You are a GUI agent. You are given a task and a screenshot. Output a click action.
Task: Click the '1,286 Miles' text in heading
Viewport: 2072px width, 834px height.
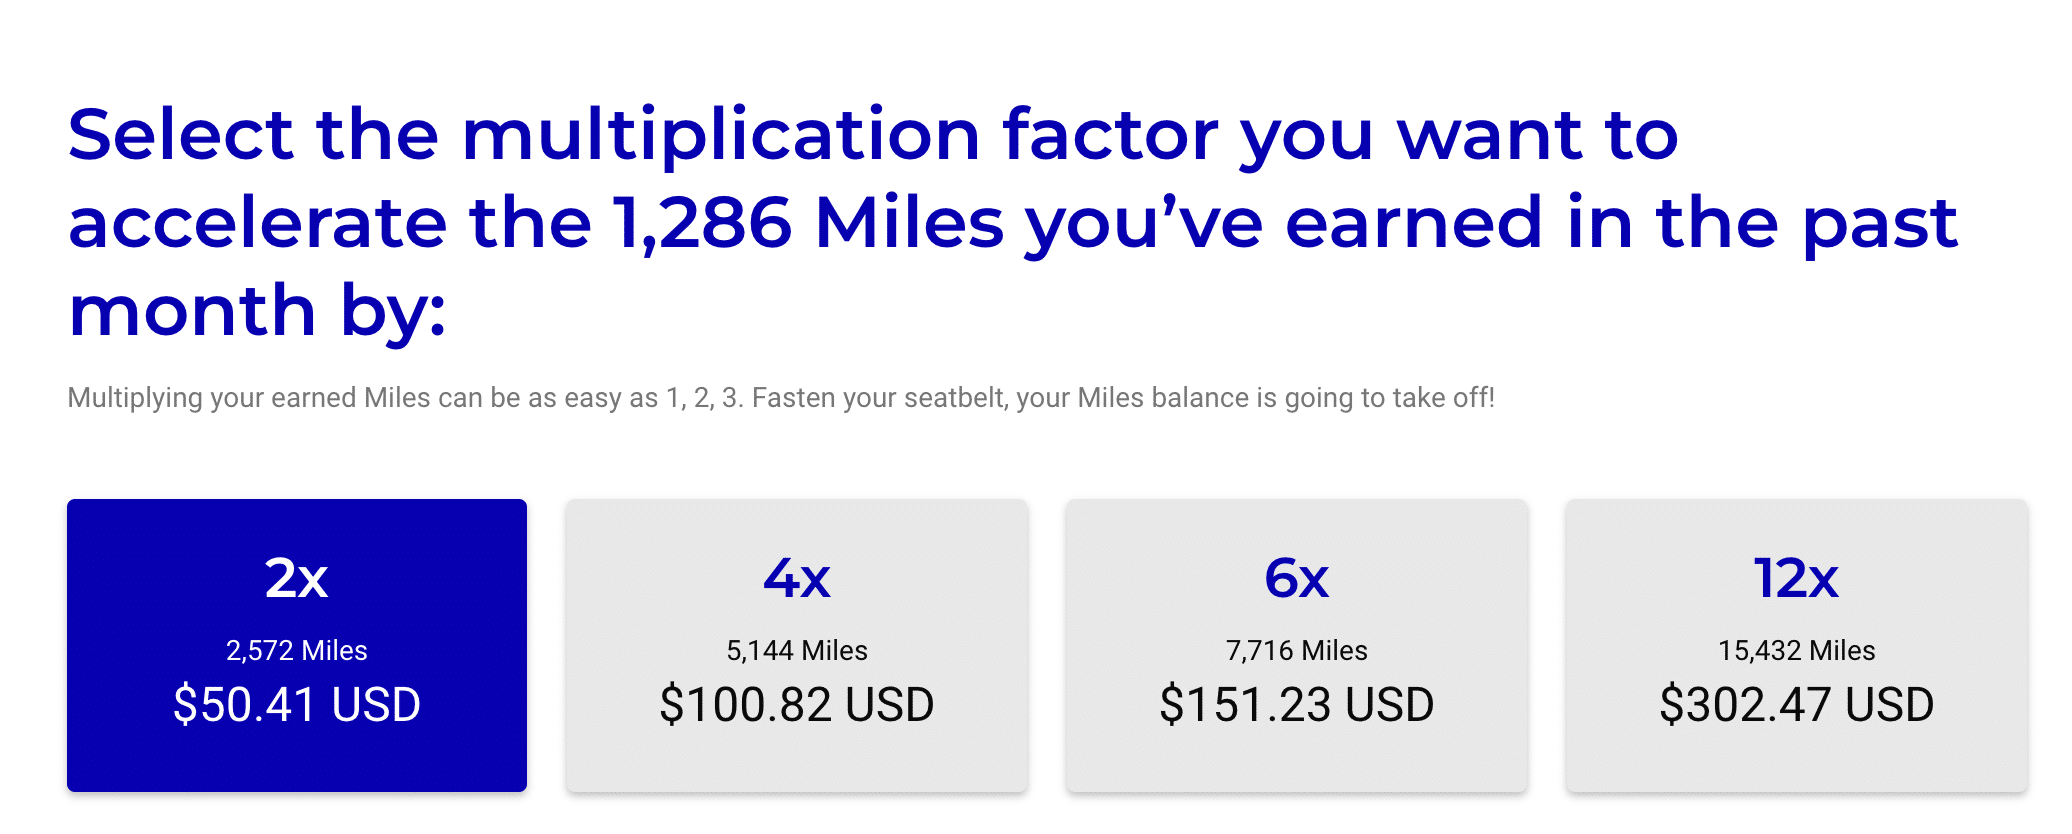(x=808, y=222)
